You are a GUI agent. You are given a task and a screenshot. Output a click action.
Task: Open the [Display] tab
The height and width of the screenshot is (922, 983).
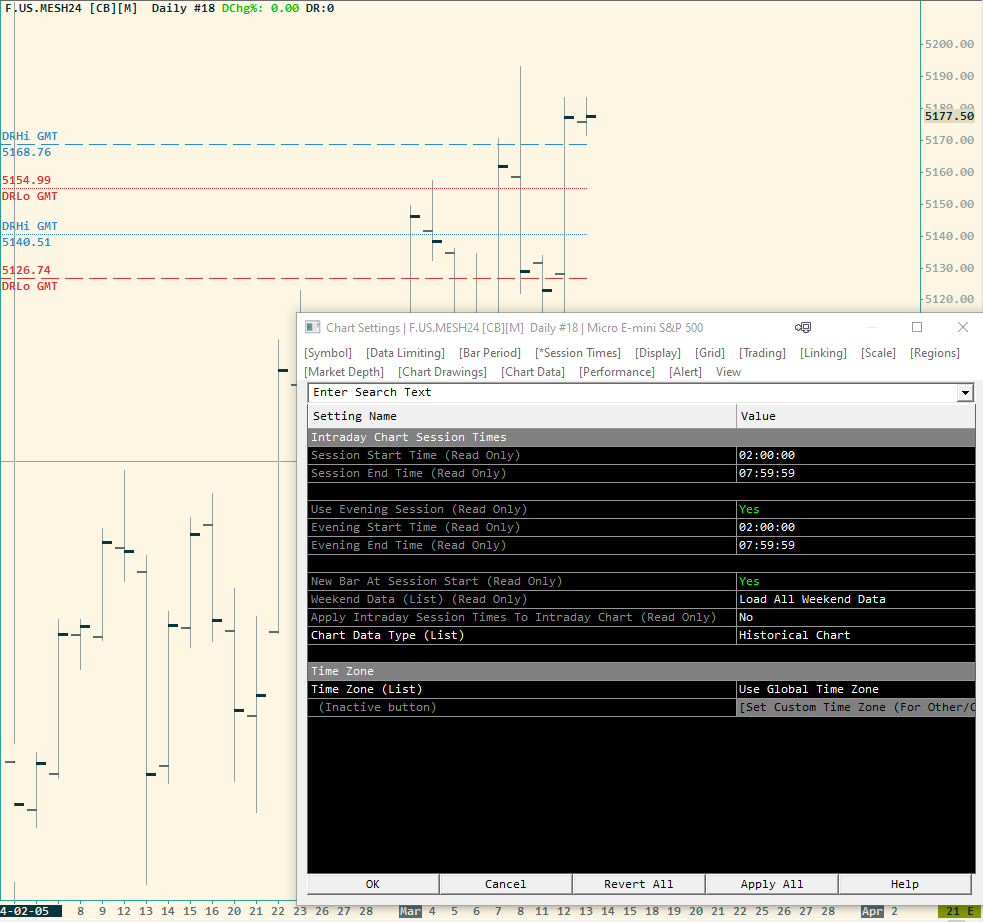[x=658, y=353]
